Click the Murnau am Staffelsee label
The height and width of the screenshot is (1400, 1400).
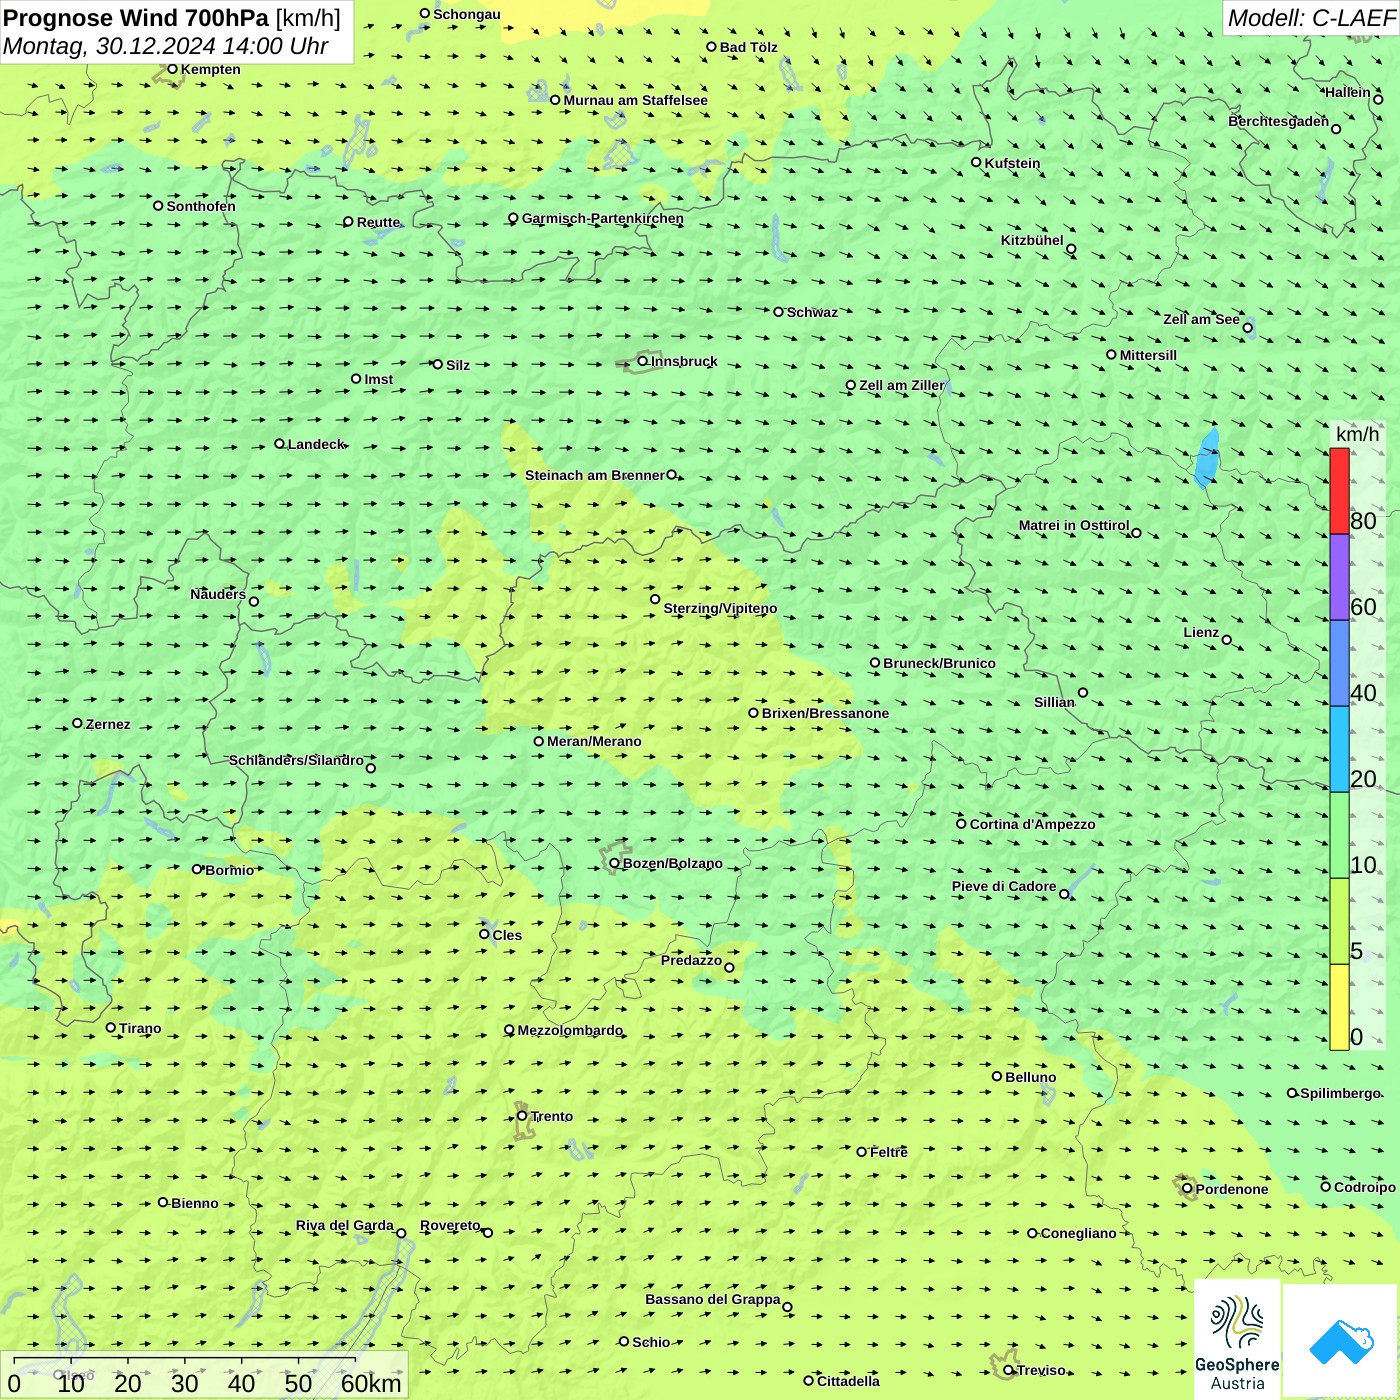pos(635,100)
